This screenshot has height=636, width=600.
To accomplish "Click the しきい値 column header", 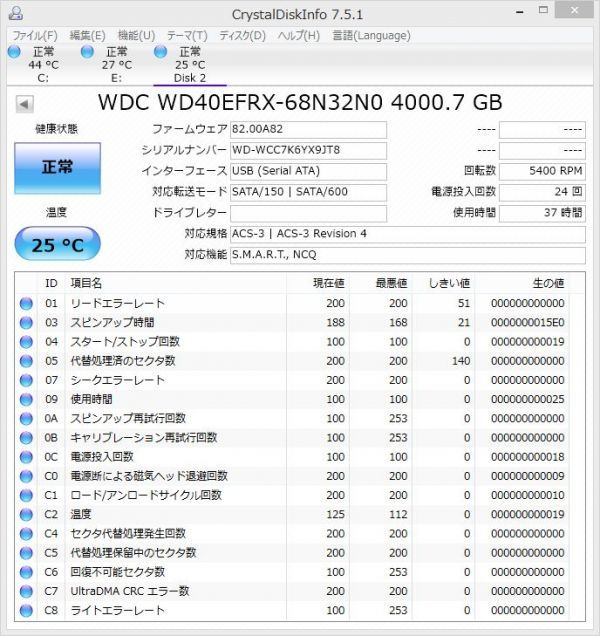I will 443,283.
